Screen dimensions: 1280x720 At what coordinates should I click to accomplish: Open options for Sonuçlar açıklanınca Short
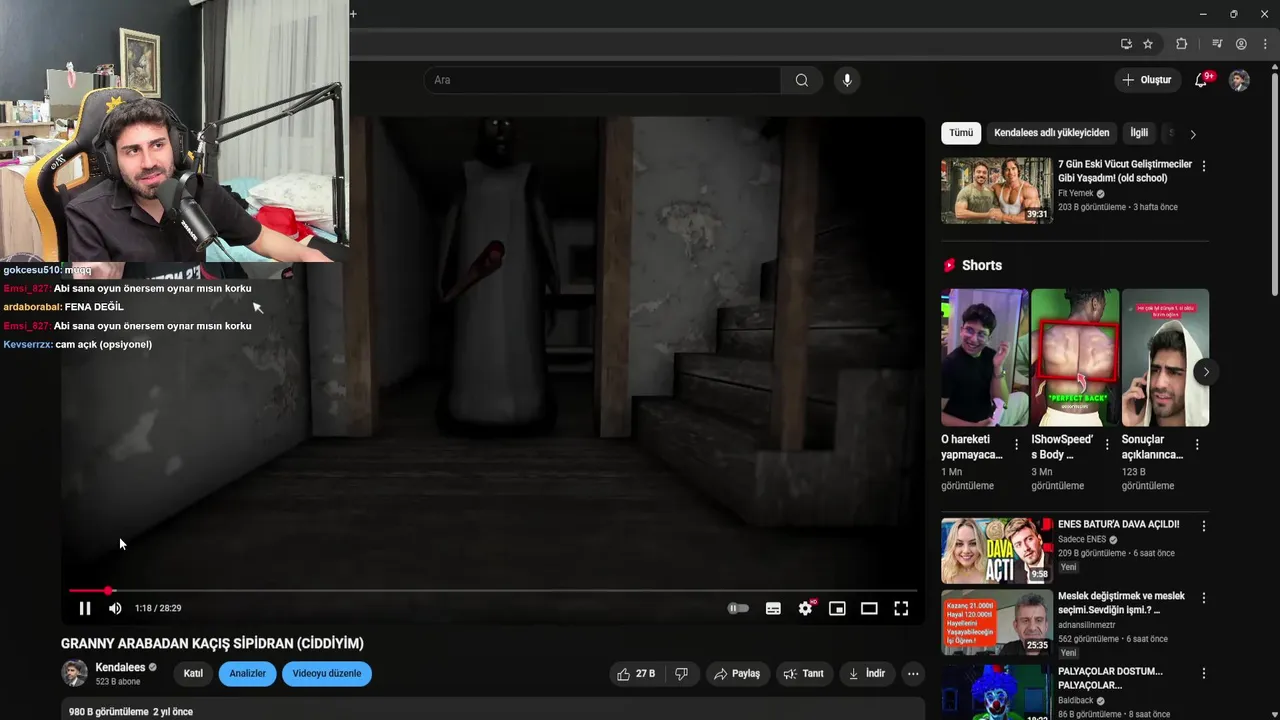(x=1197, y=445)
